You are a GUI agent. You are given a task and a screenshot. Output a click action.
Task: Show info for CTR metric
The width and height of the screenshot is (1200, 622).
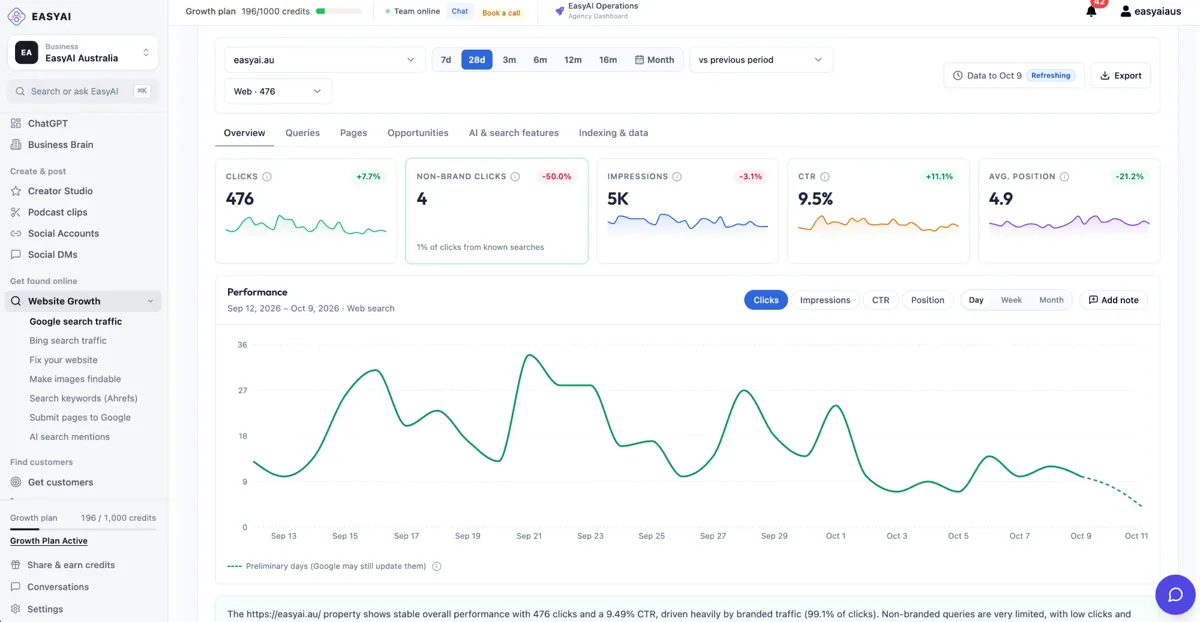[825, 177]
